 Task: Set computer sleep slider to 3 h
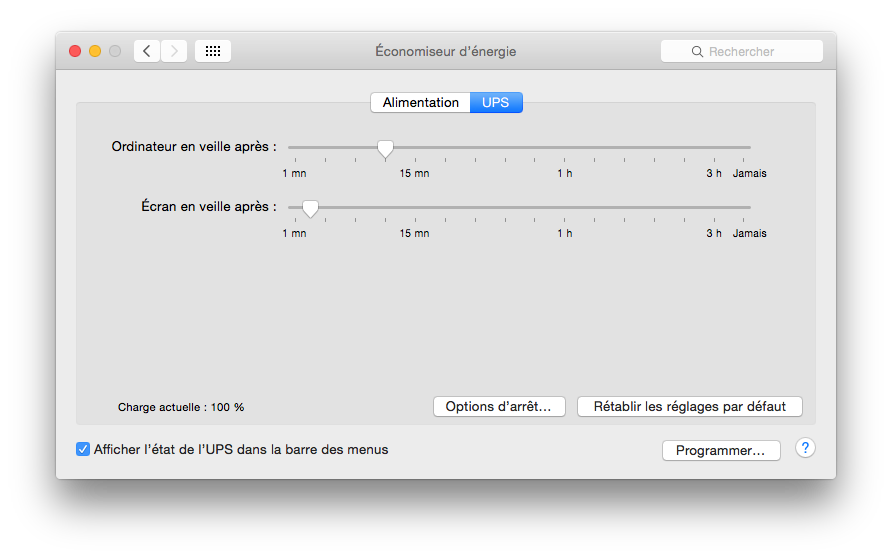pyautogui.click(x=715, y=147)
